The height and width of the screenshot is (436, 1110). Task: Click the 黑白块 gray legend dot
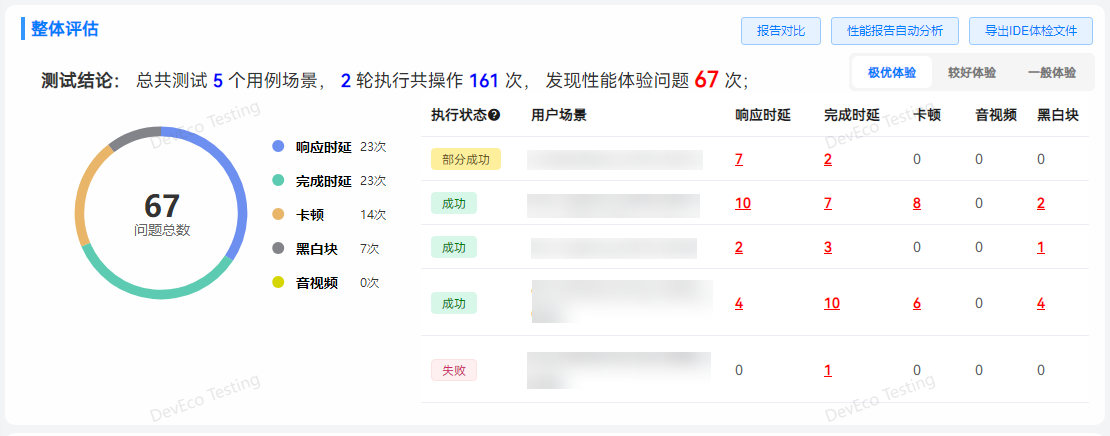[x=278, y=248]
